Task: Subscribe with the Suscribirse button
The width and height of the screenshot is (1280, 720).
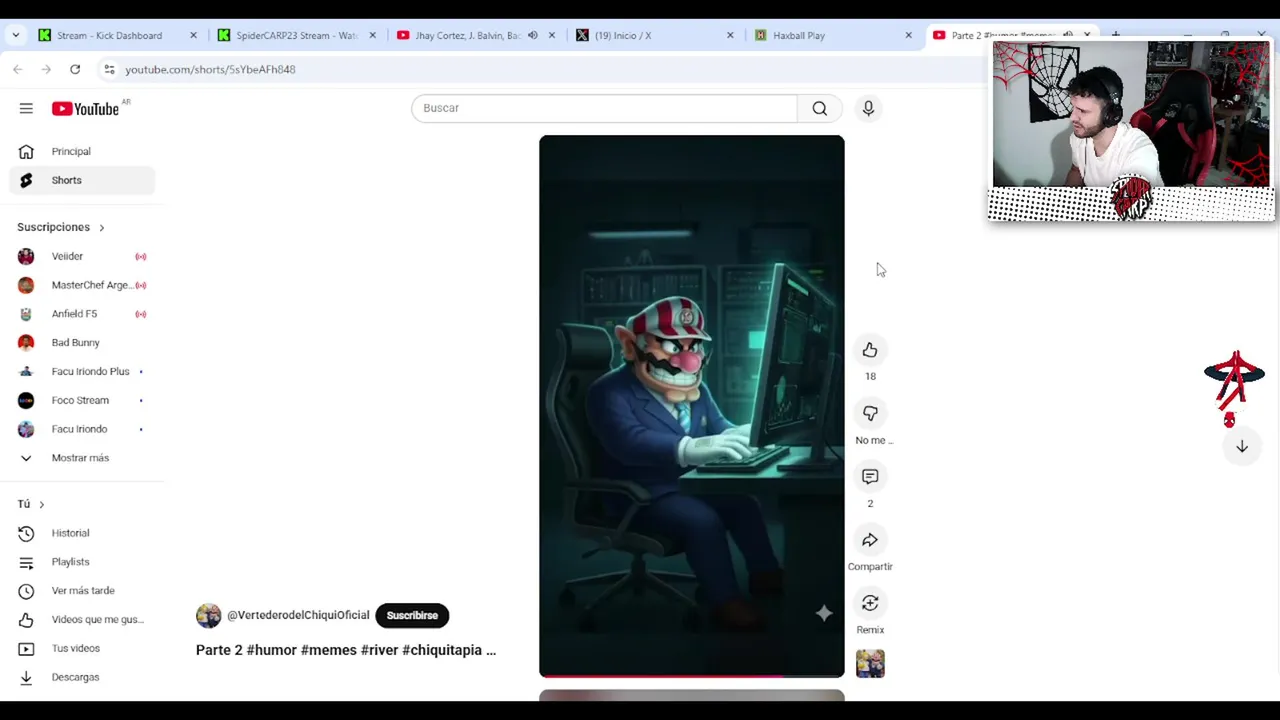Action: tap(412, 615)
